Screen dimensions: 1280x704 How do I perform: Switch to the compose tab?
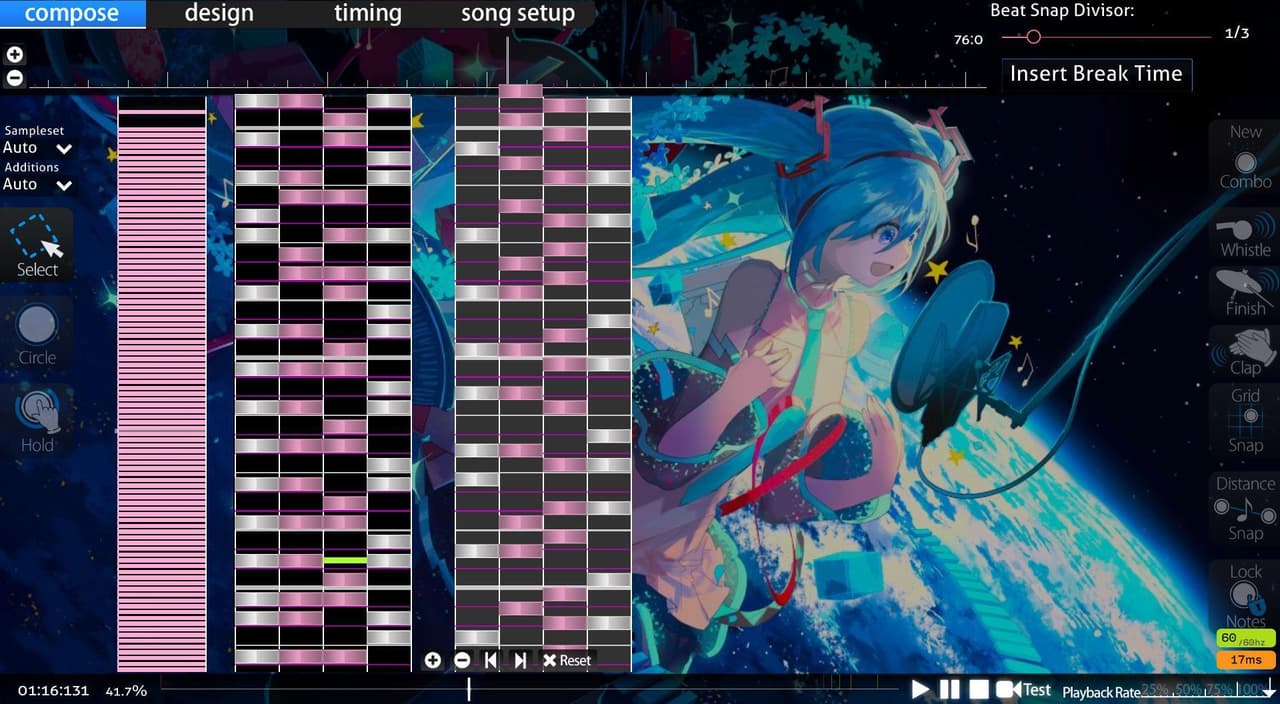coord(72,14)
